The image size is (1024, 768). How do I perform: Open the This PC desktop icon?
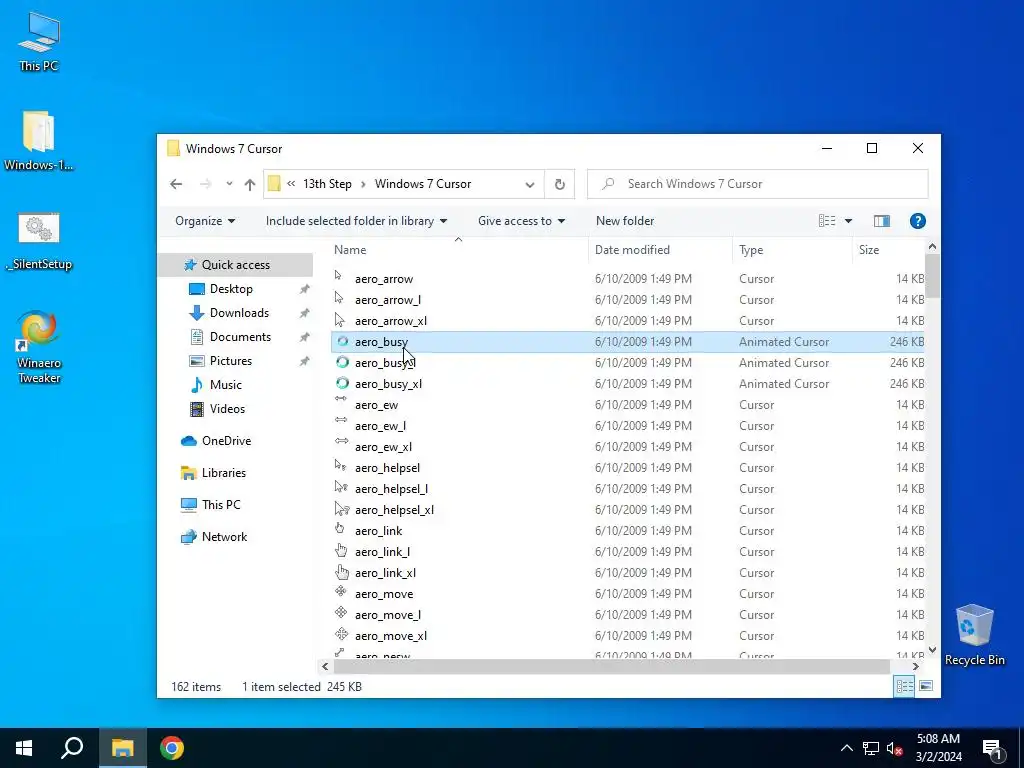pos(39,40)
